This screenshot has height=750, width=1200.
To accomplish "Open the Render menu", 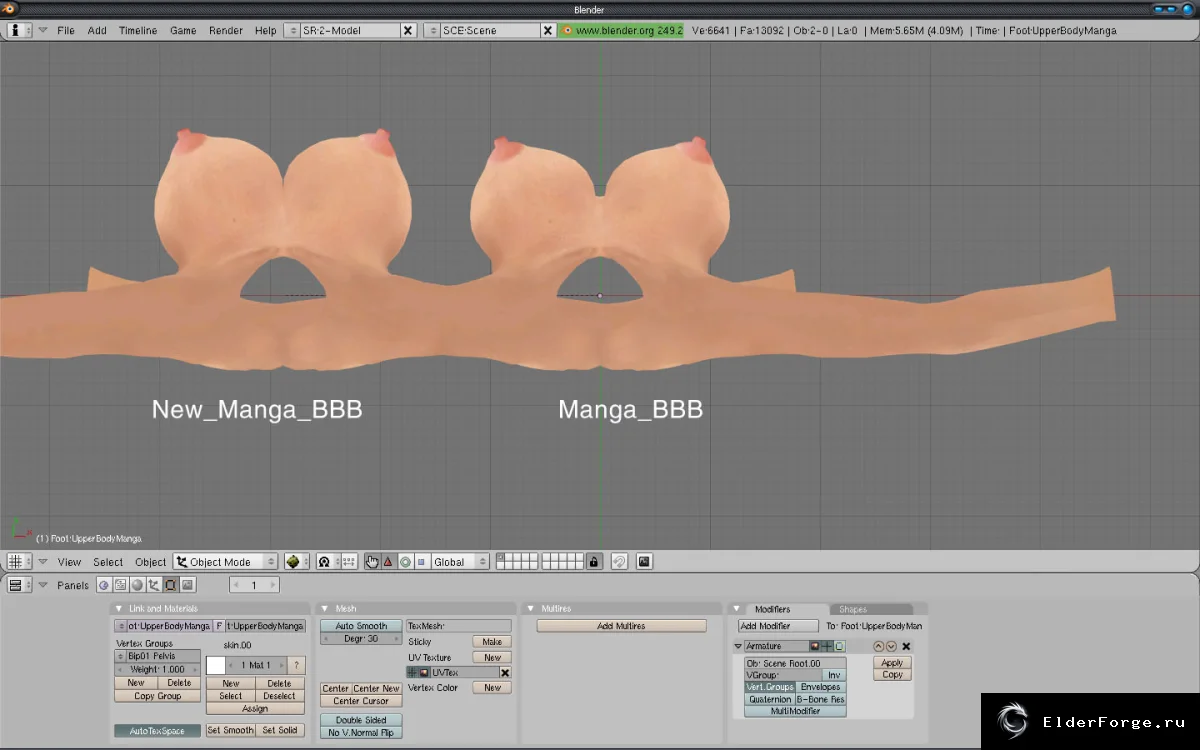I will (226, 30).
